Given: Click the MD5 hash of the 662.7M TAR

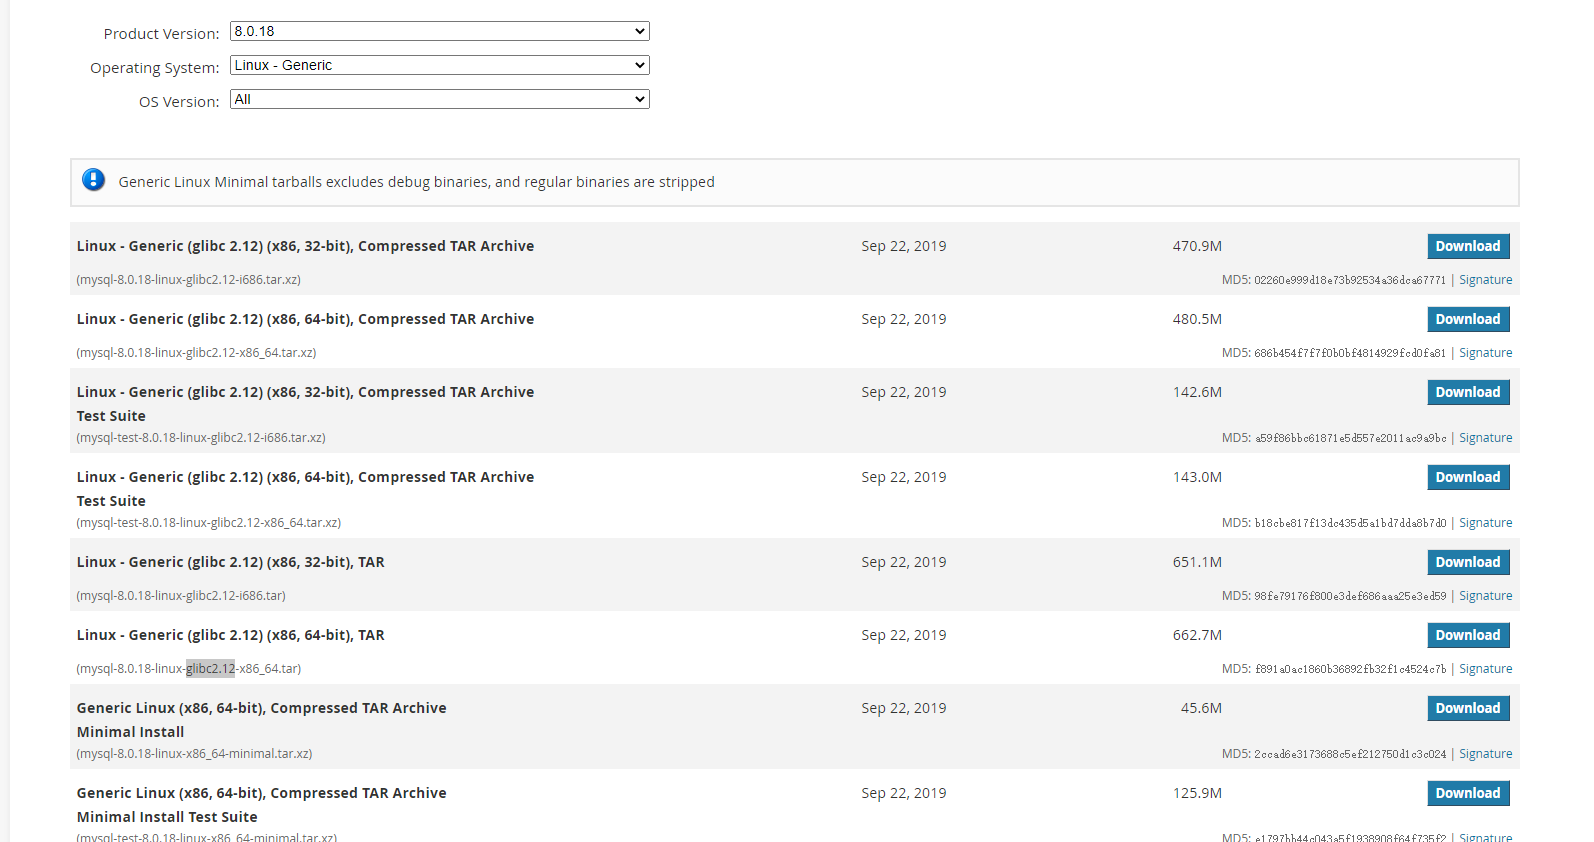Looking at the screenshot, I should (x=1350, y=669).
